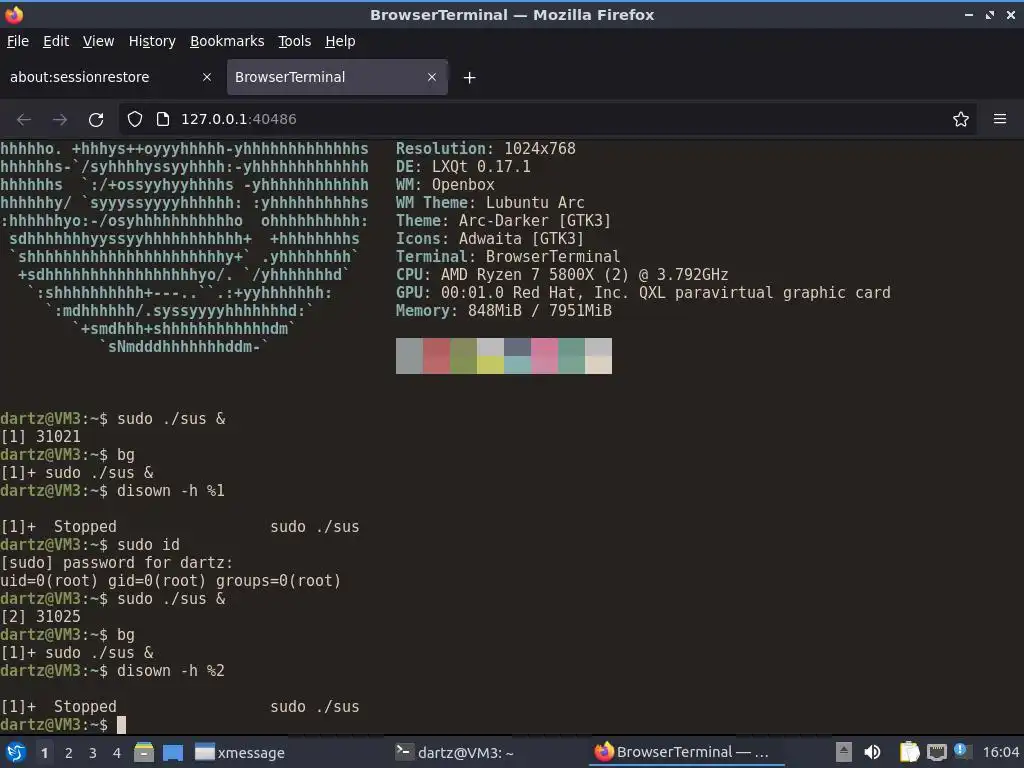
Task: Click the terminal cursor at the last prompt
Action: coord(121,725)
